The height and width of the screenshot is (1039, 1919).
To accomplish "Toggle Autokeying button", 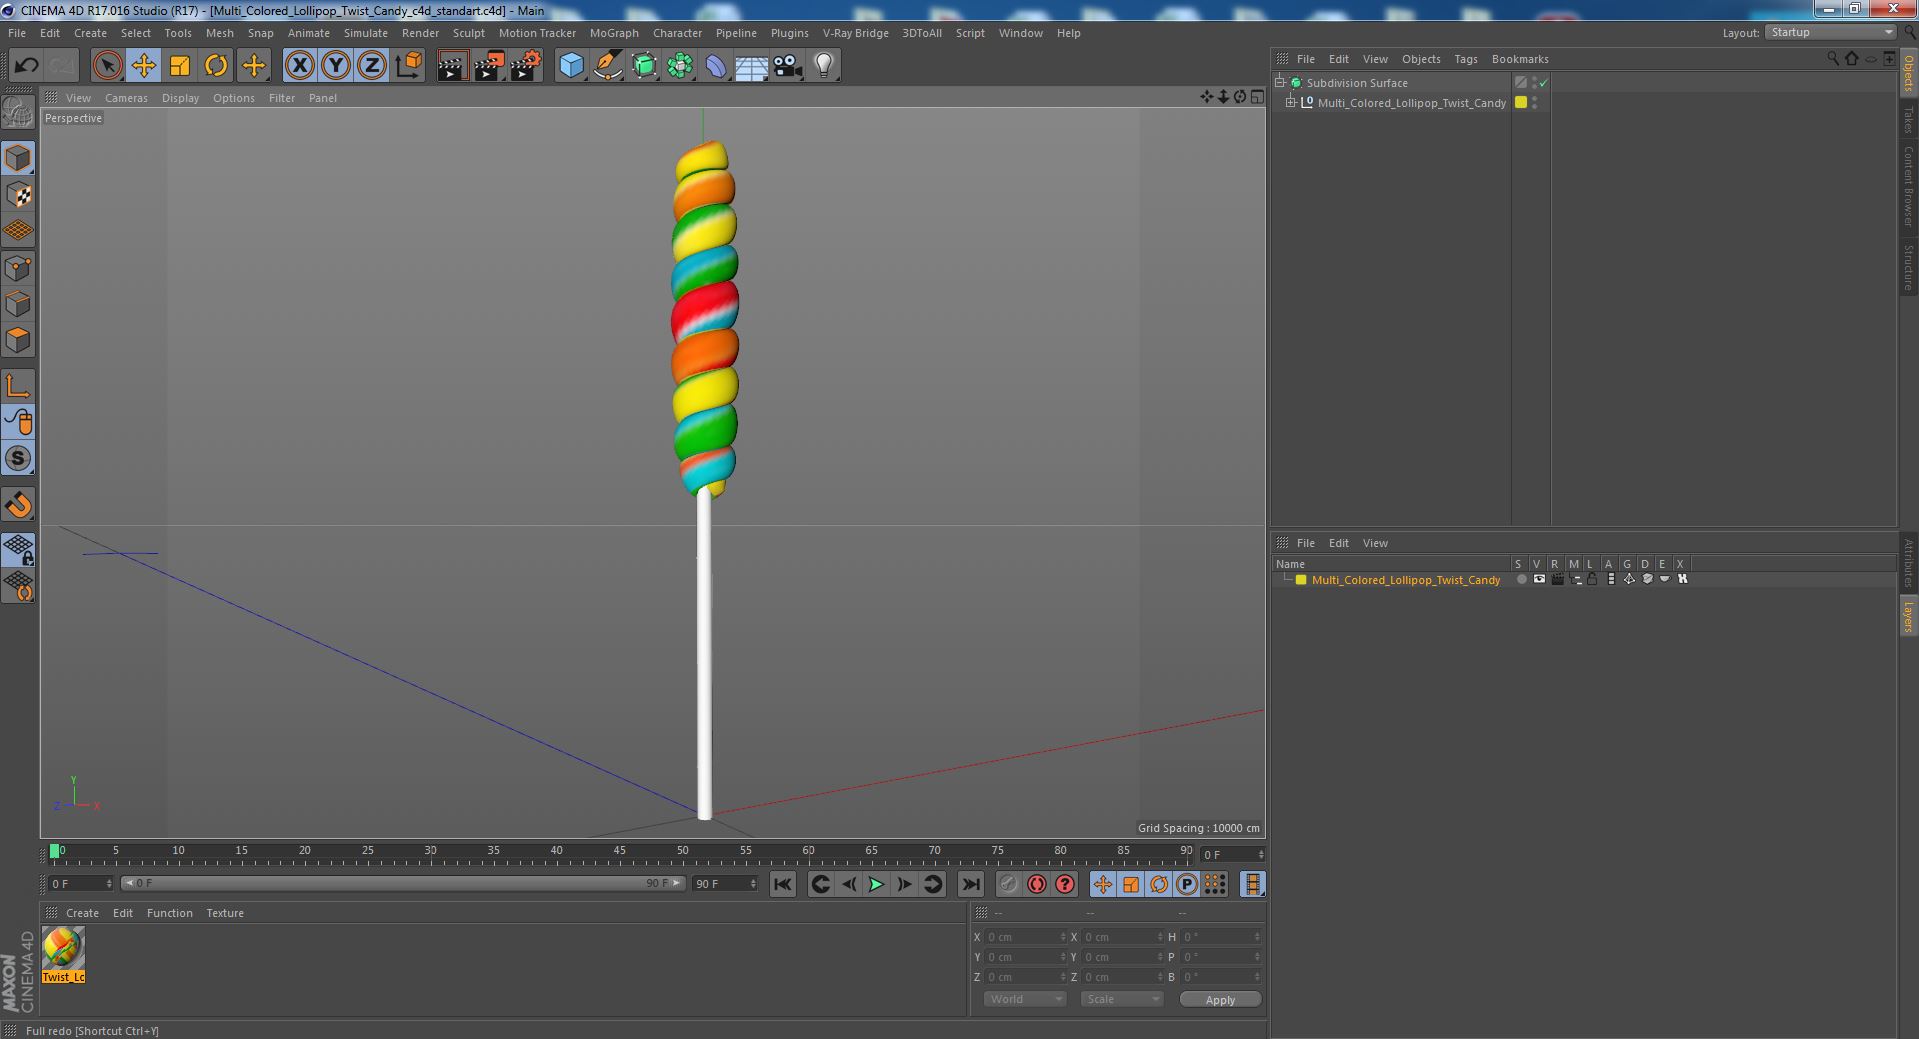I will 1037,884.
